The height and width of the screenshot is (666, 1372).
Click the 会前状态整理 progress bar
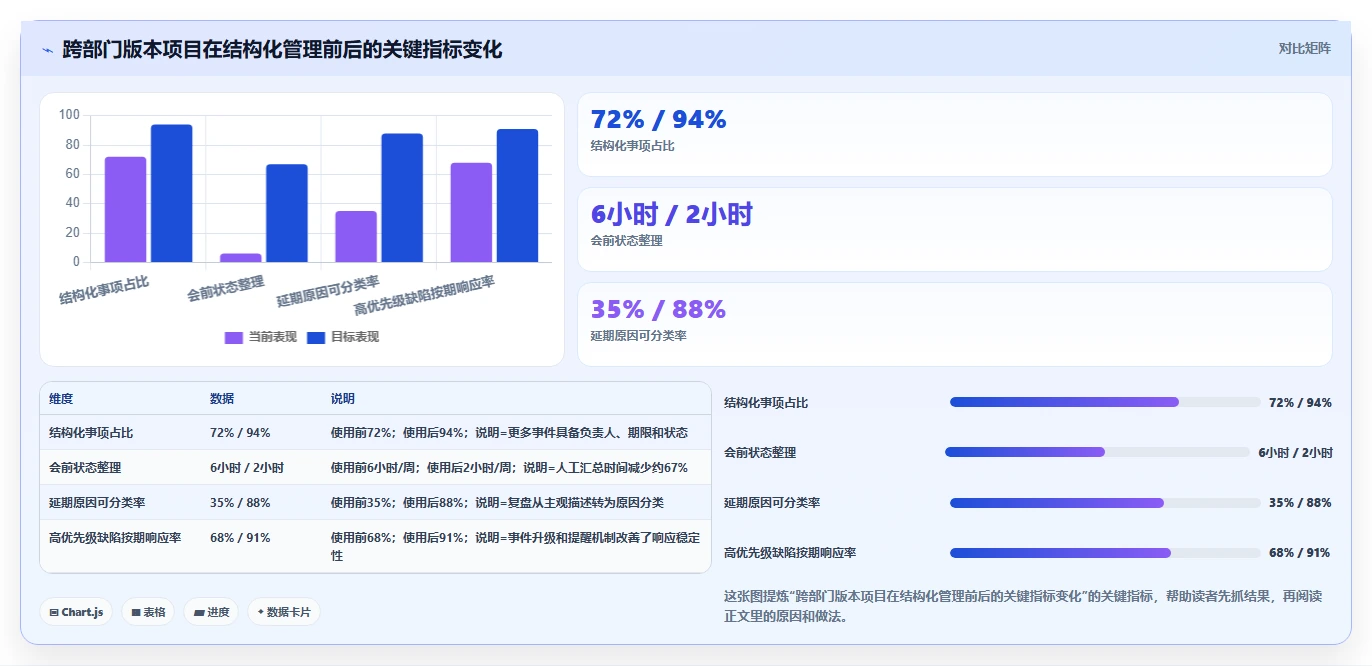coord(1097,452)
